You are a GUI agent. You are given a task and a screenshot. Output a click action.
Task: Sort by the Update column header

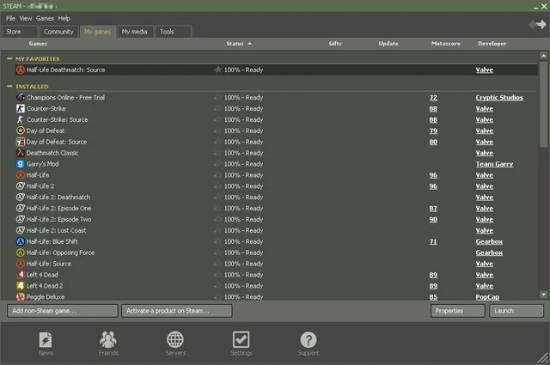[x=388, y=43]
